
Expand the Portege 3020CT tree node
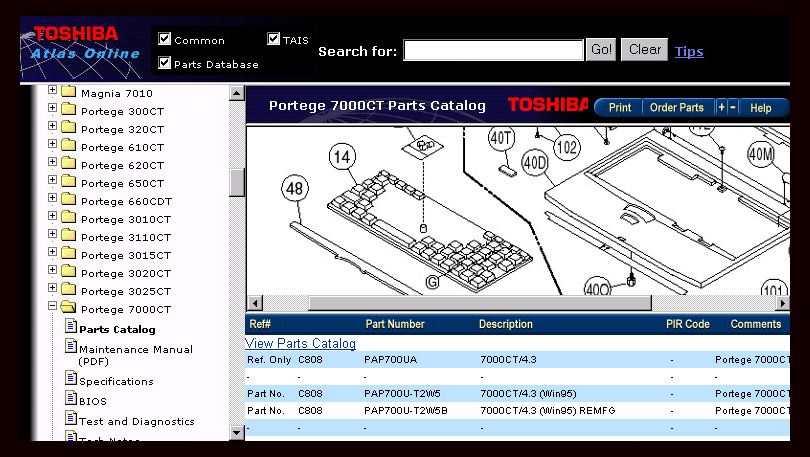(52, 270)
